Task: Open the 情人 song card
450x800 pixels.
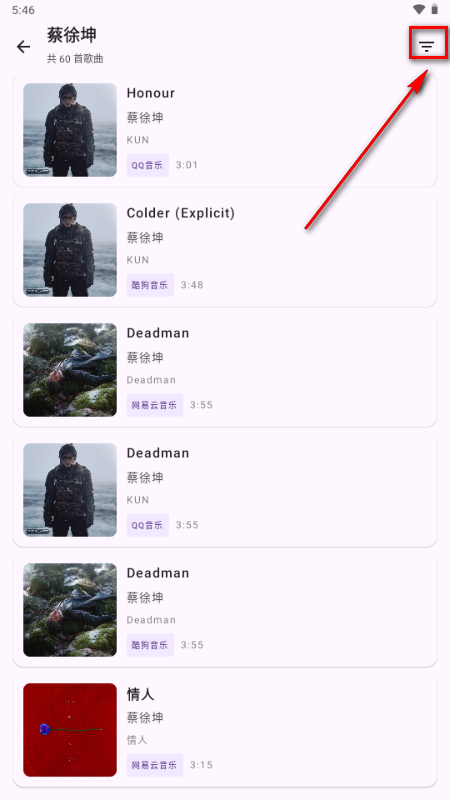Action: click(225, 730)
